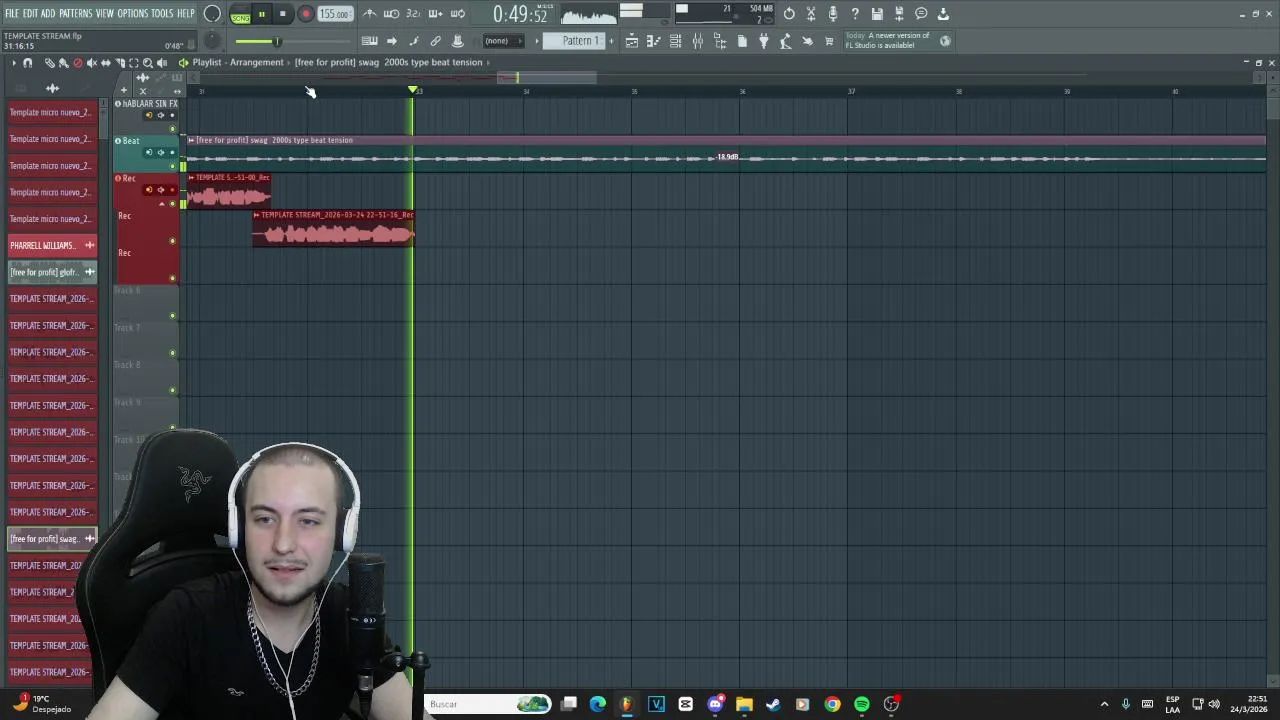Open the Plugin picker plug icon
The image size is (1280, 720).
764,41
